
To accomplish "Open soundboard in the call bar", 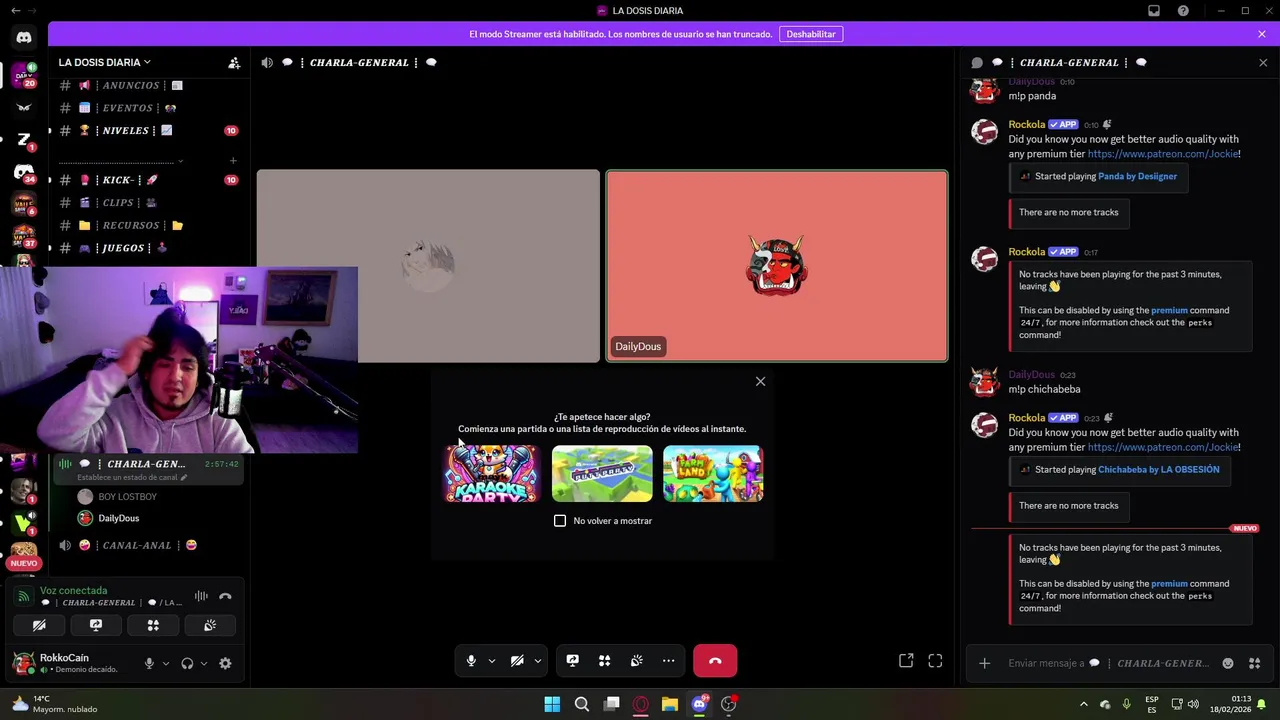I will 637,661.
